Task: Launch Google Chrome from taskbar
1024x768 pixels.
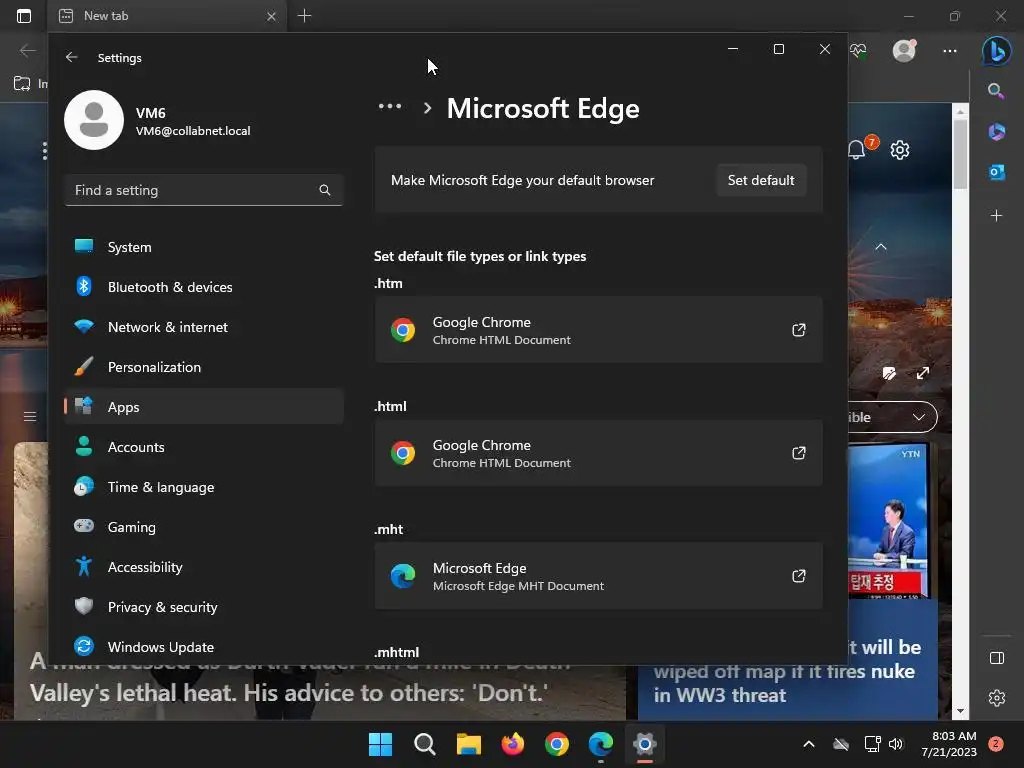Action: pos(556,744)
